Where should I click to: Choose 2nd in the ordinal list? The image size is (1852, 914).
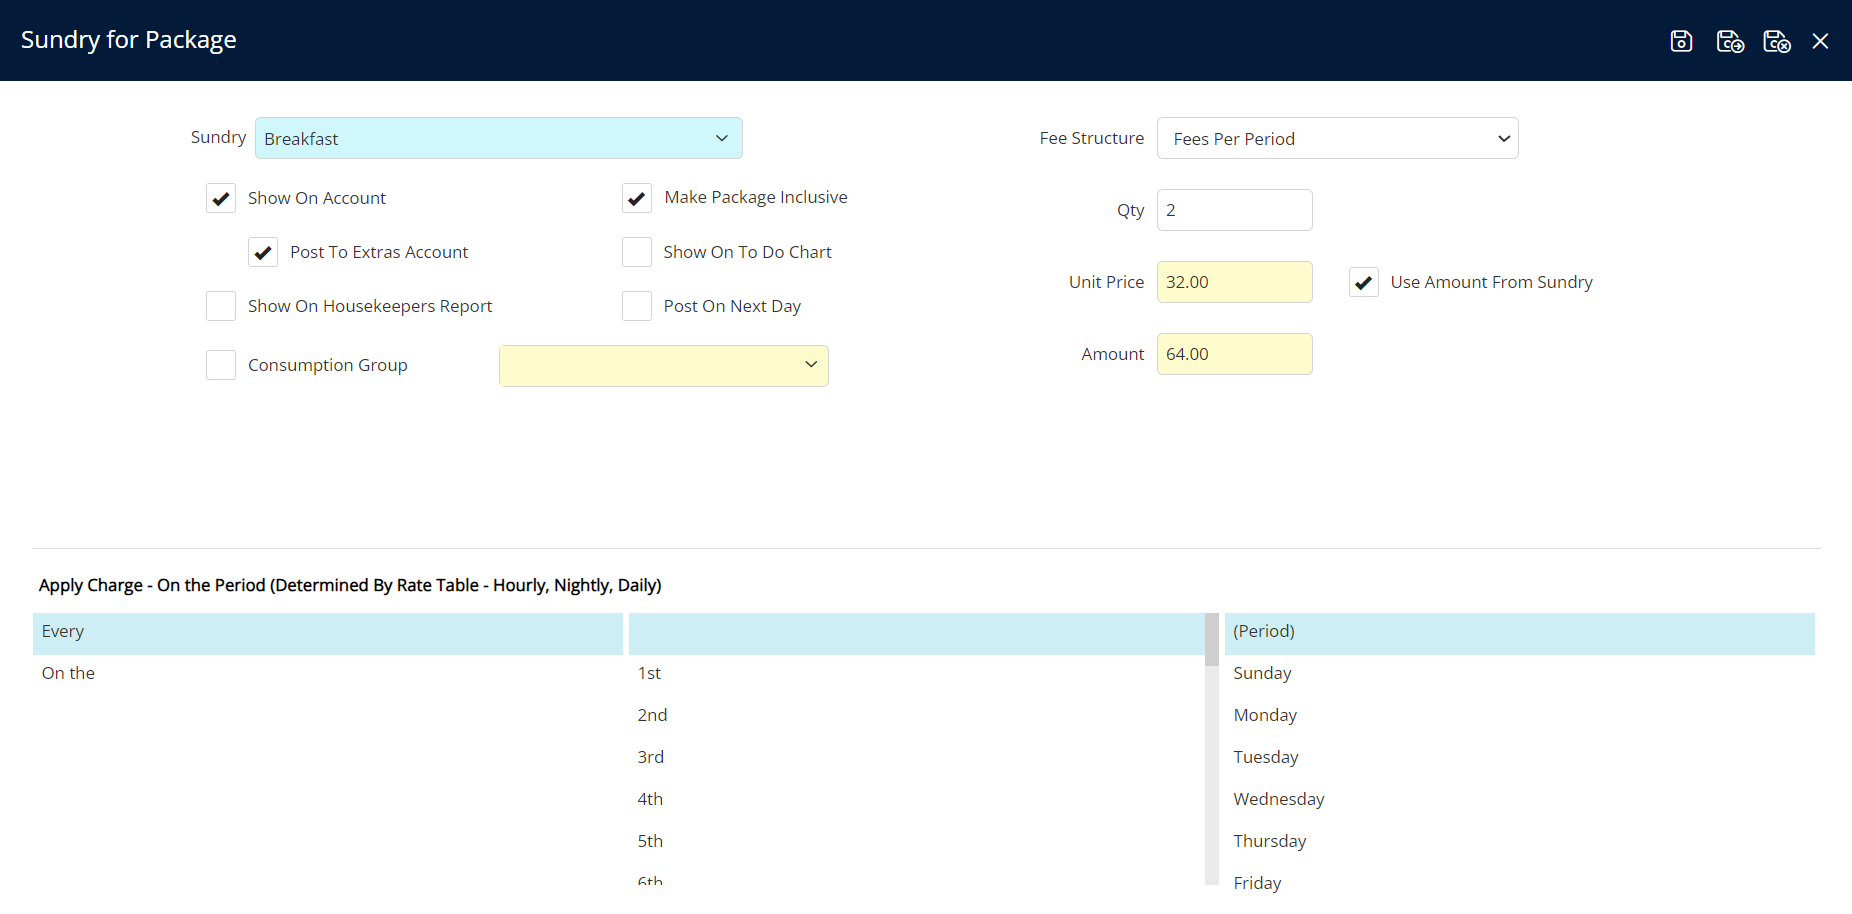(653, 716)
